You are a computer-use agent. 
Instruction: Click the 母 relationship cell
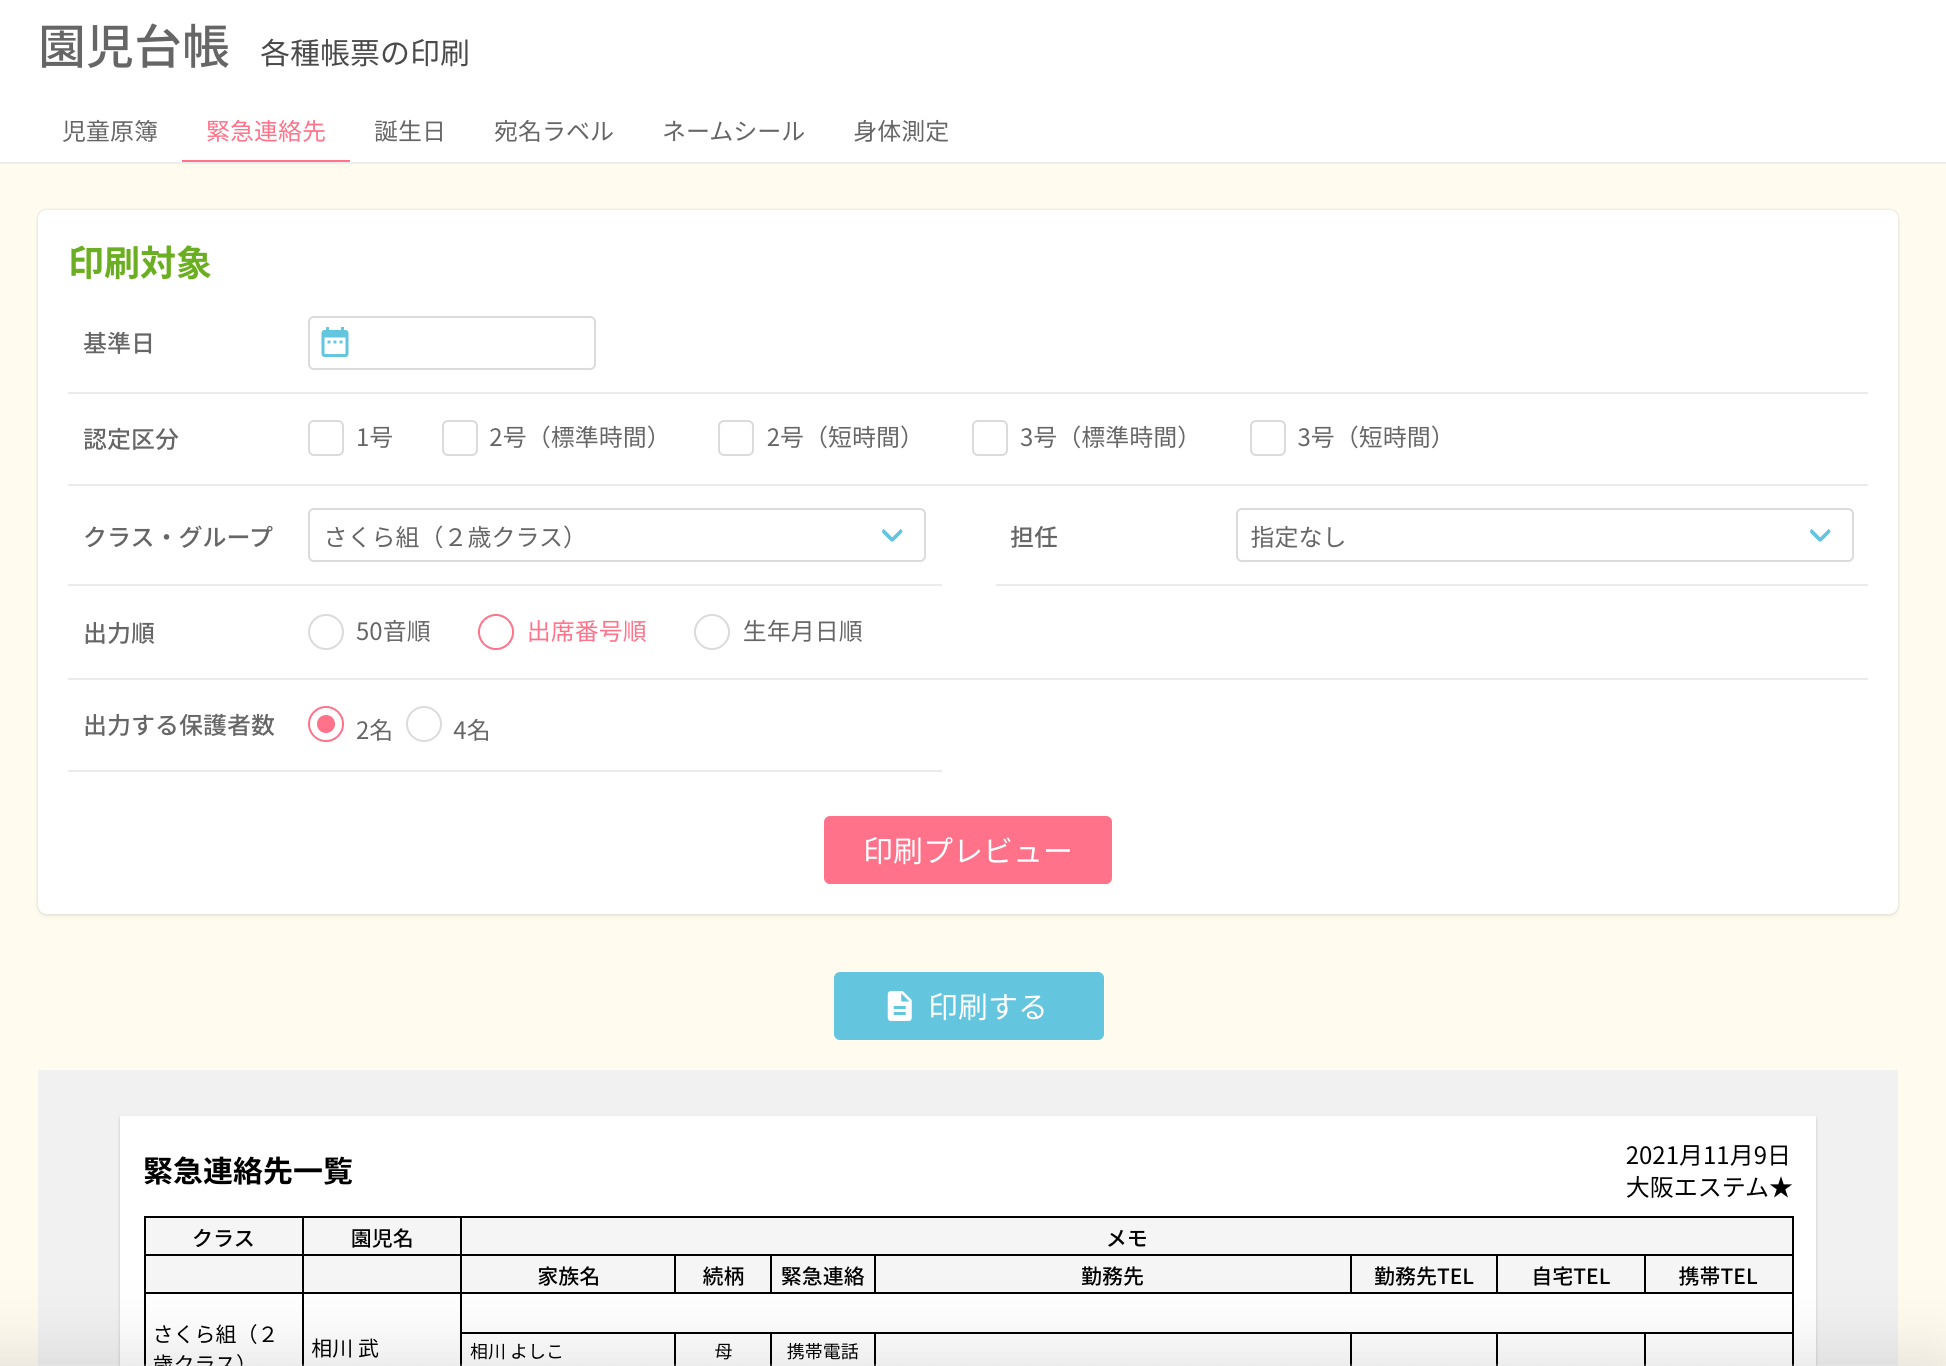pyautogui.click(x=723, y=1351)
